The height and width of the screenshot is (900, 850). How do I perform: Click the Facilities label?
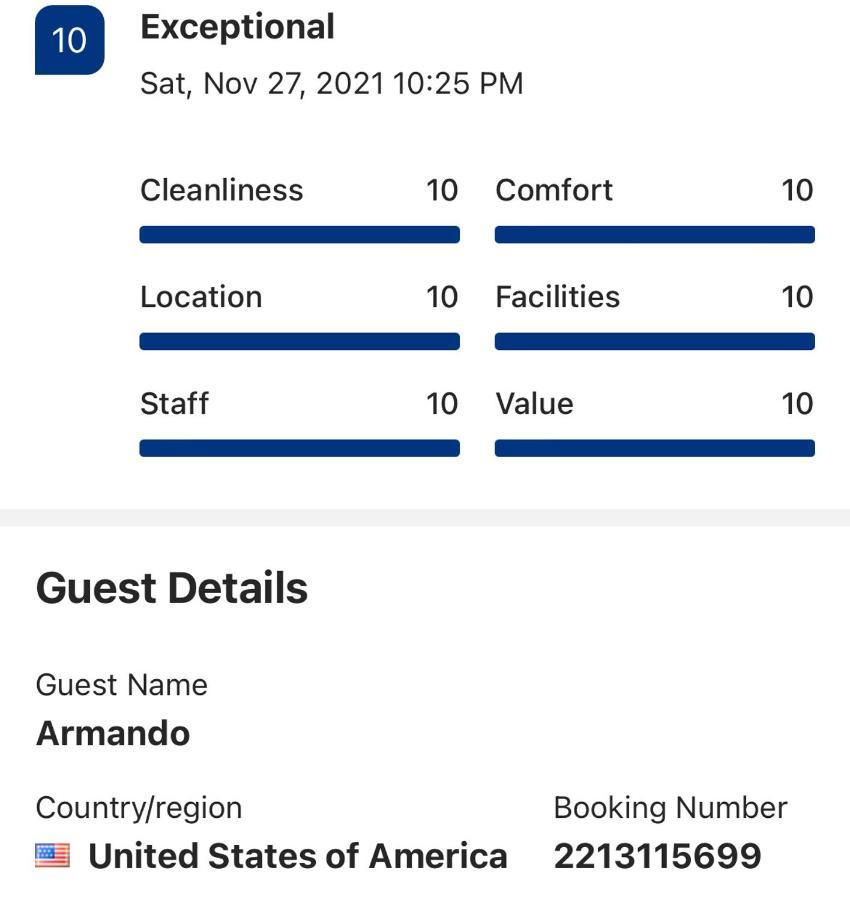pyautogui.click(x=558, y=297)
